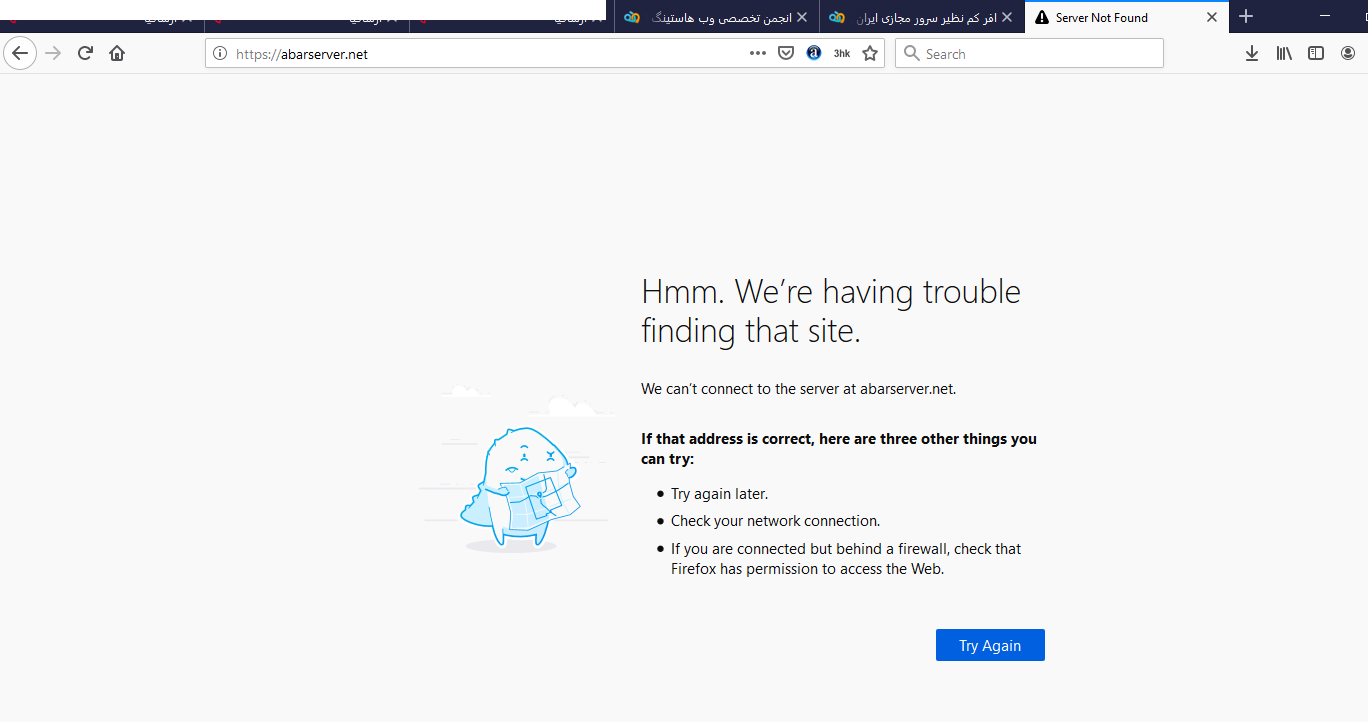Close the 'افر کم نظیر سرور مجازی ایران' tab
Image resolution: width=1368 pixels, height=722 pixels.
(x=1007, y=17)
